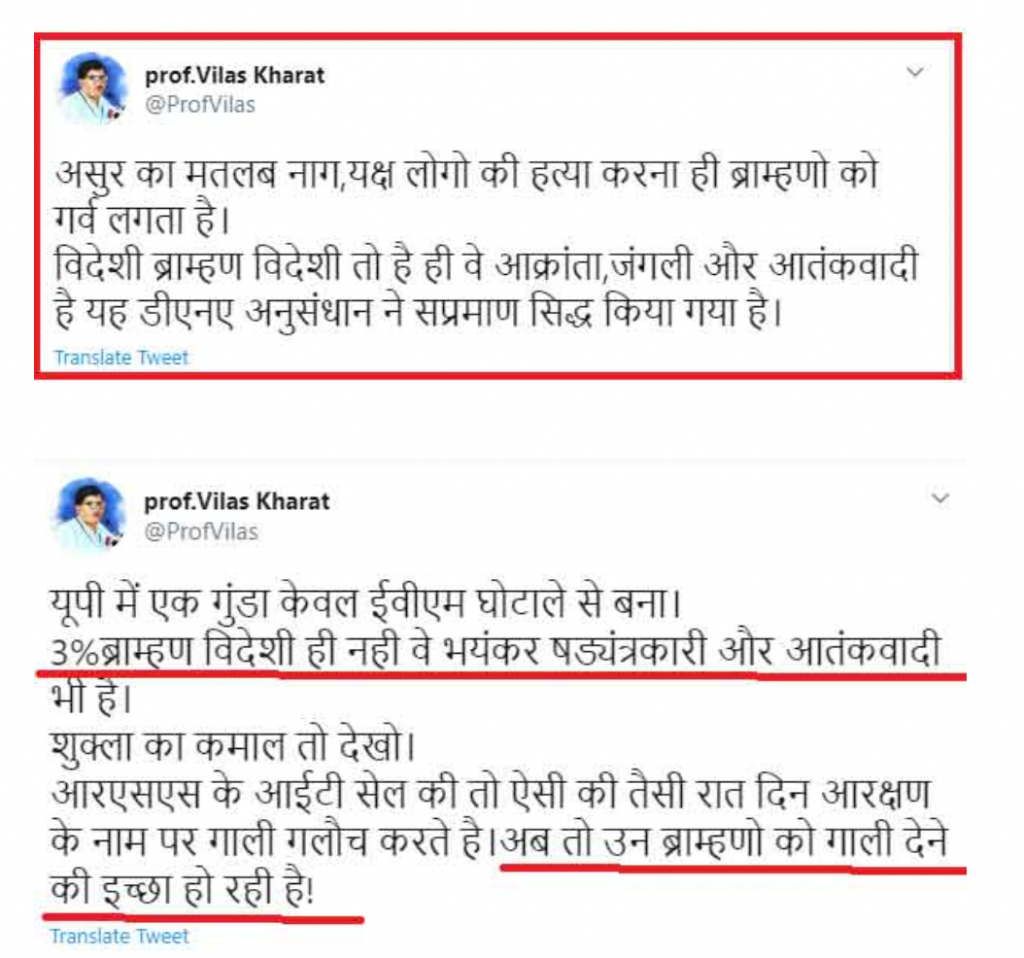Click the @ProfVilas handle in the second tweet
Viewport: 1024px width, 958px height.
(x=201, y=532)
